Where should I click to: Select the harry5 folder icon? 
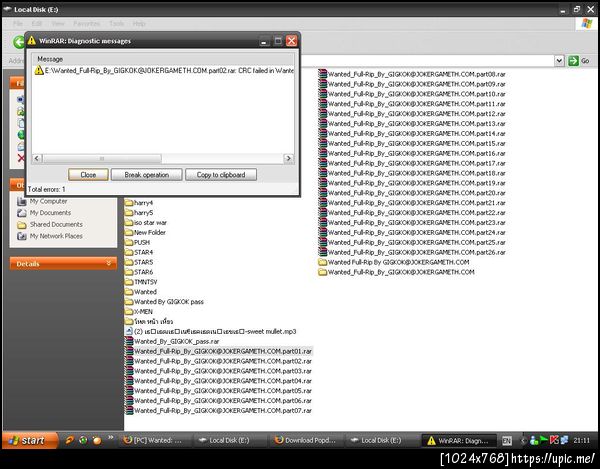coord(129,213)
